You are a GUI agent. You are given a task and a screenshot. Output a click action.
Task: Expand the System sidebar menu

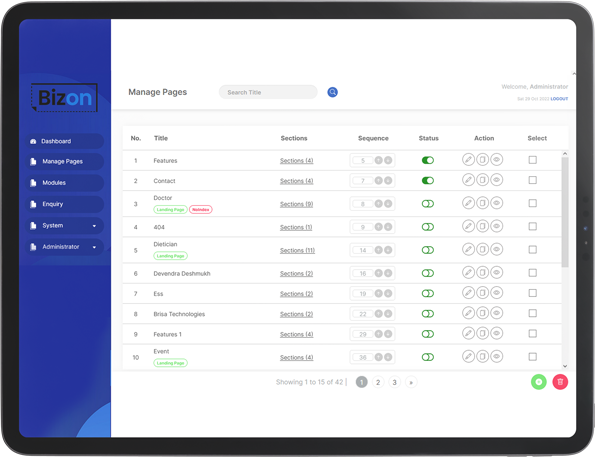tap(65, 225)
